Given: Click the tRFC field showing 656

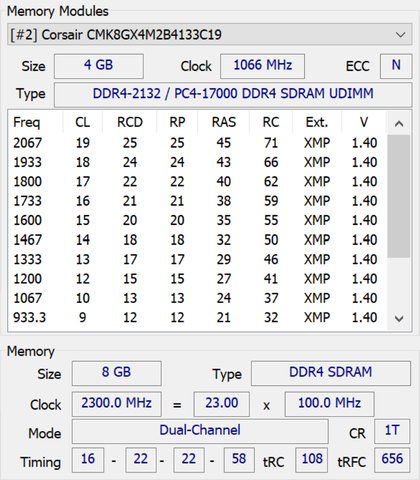Looking at the screenshot, I should [392, 460].
